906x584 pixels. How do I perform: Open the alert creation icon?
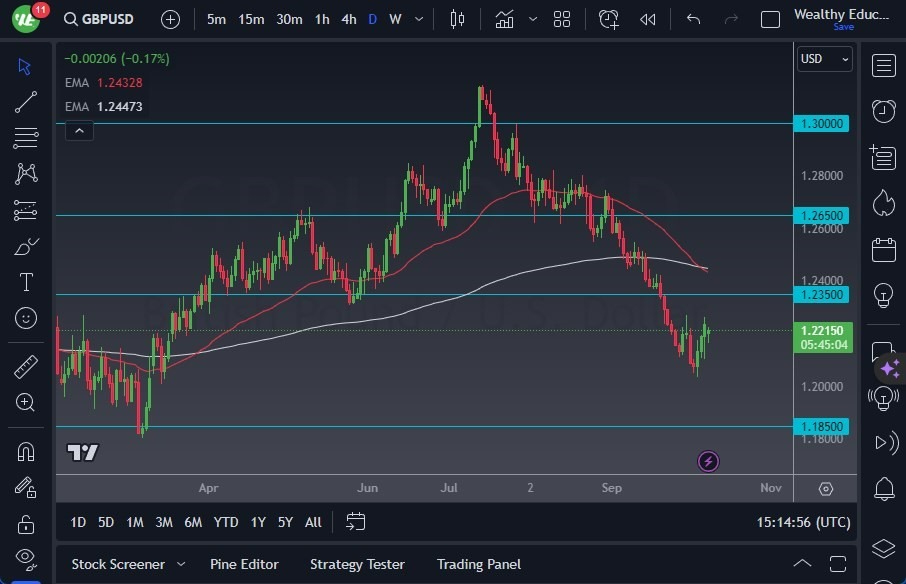pyautogui.click(x=609, y=18)
